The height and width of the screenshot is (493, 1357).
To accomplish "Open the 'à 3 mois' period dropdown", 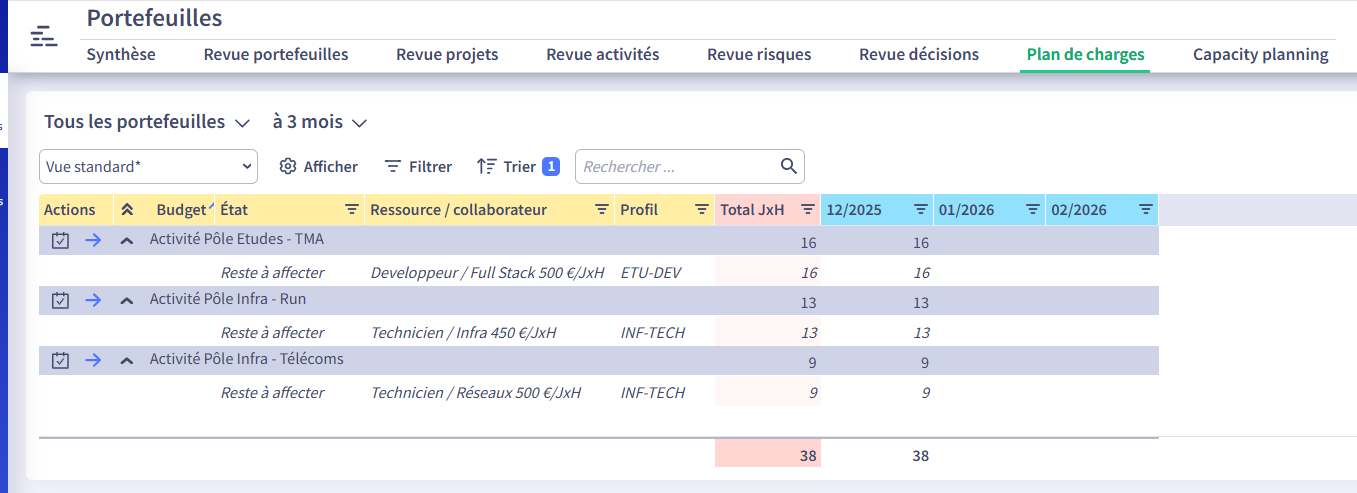I will pos(319,122).
